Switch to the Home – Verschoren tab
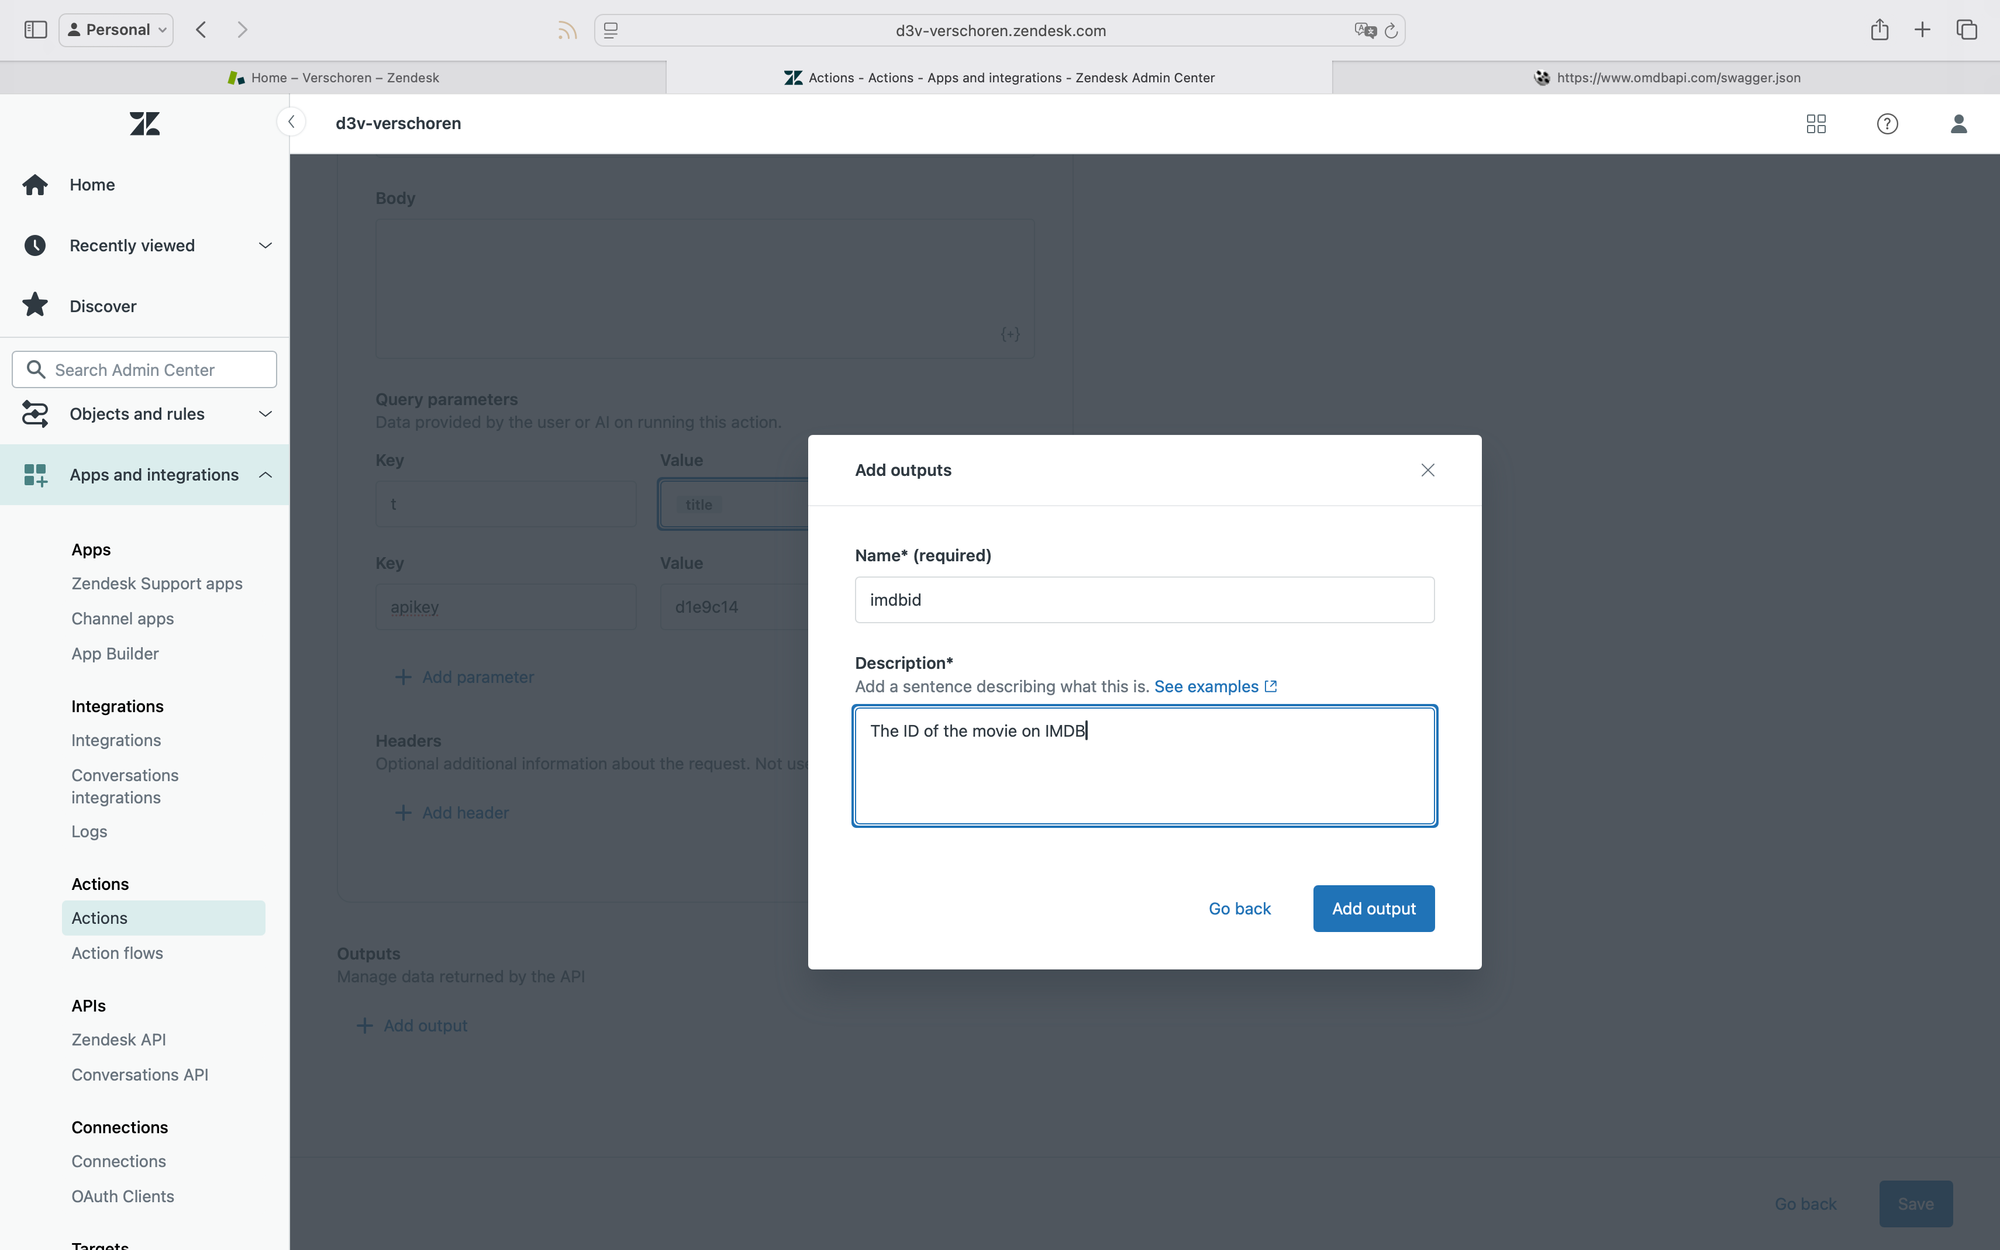The height and width of the screenshot is (1250, 2000). click(x=334, y=77)
